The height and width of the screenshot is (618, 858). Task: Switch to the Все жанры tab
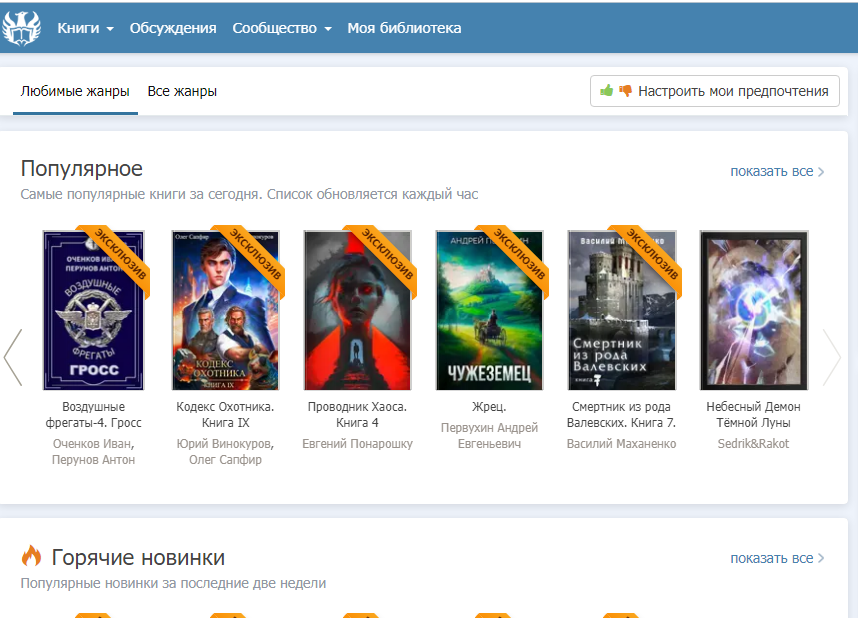tap(182, 91)
